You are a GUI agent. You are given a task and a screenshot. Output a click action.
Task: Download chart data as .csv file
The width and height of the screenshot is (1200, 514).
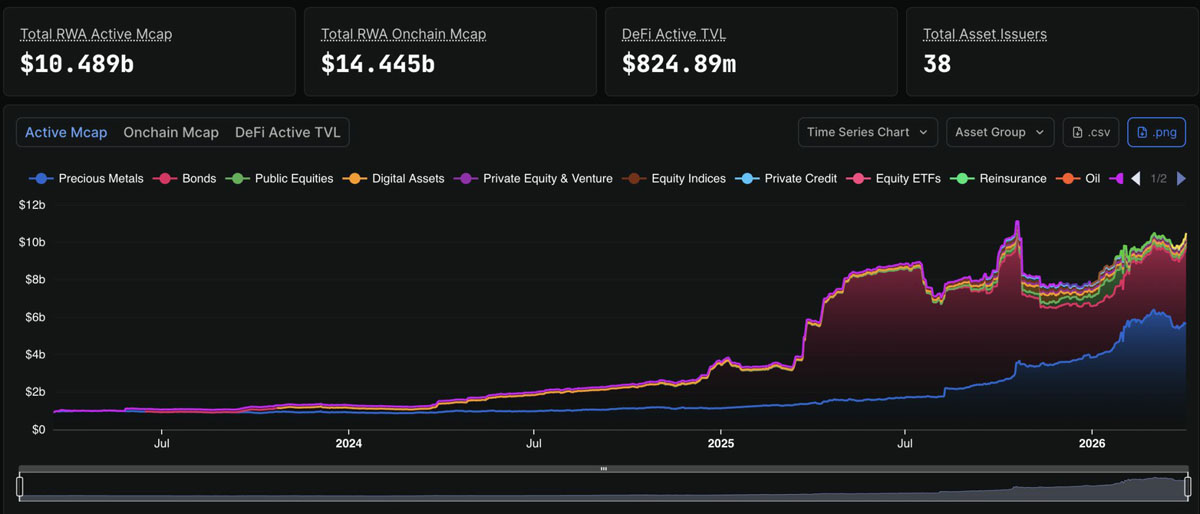1090,132
